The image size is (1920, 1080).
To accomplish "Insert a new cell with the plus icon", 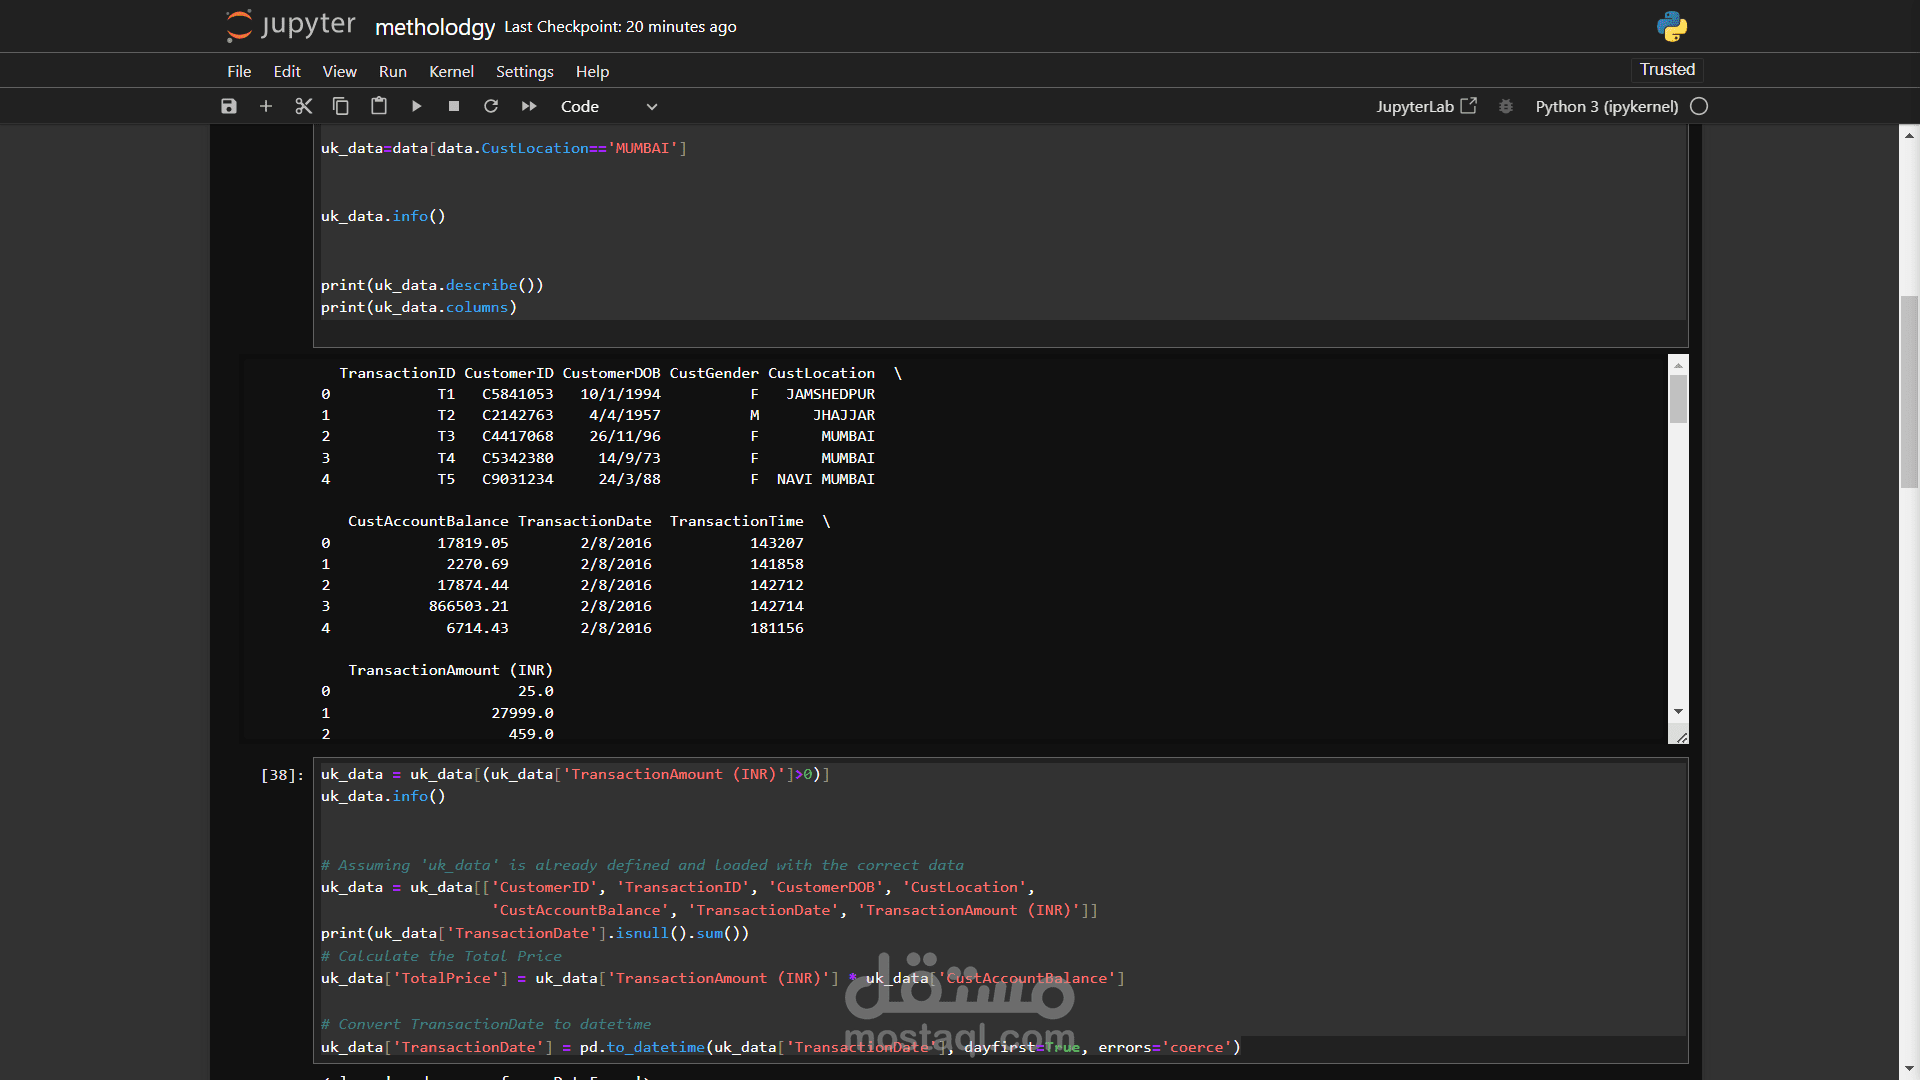I will click(266, 106).
